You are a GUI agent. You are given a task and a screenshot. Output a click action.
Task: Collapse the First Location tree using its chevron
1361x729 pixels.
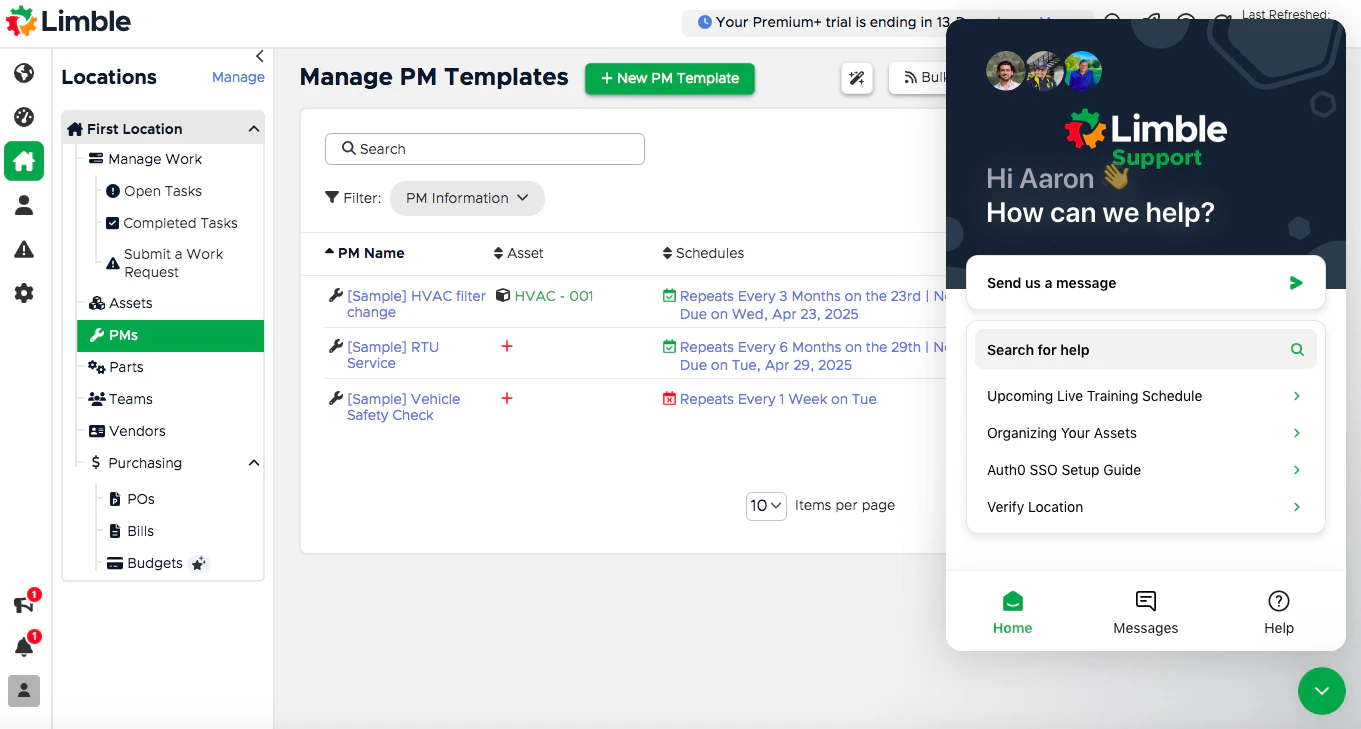click(254, 128)
